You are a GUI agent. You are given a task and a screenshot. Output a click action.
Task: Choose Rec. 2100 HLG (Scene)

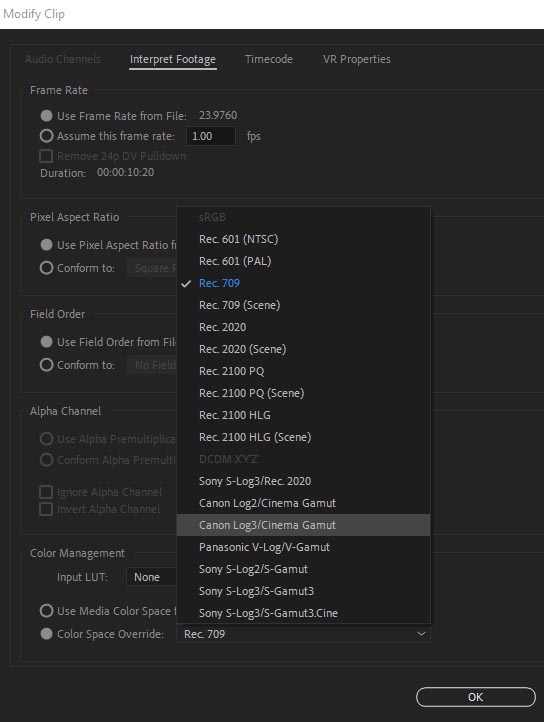[x=304, y=437]
